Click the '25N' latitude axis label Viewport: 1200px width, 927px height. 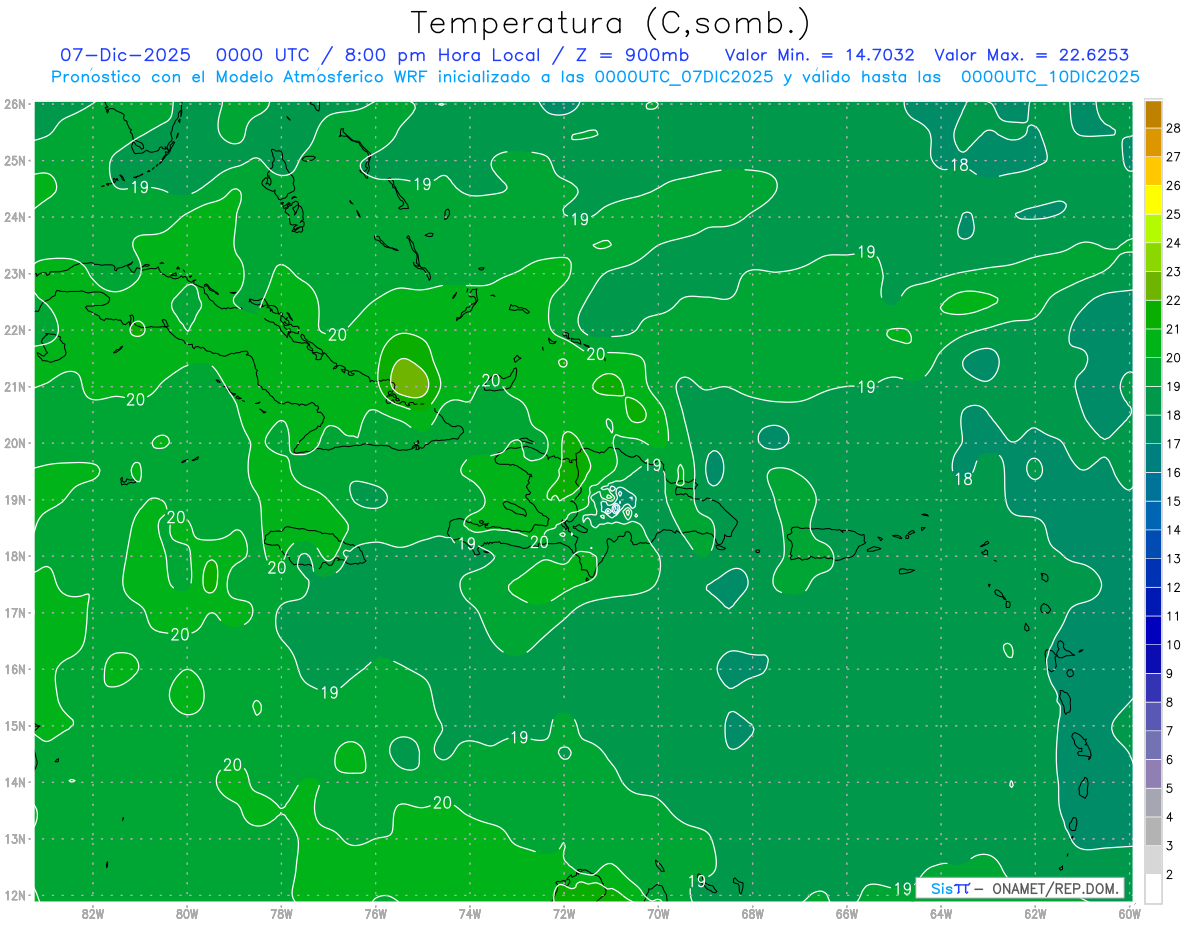tap(15, 160)
